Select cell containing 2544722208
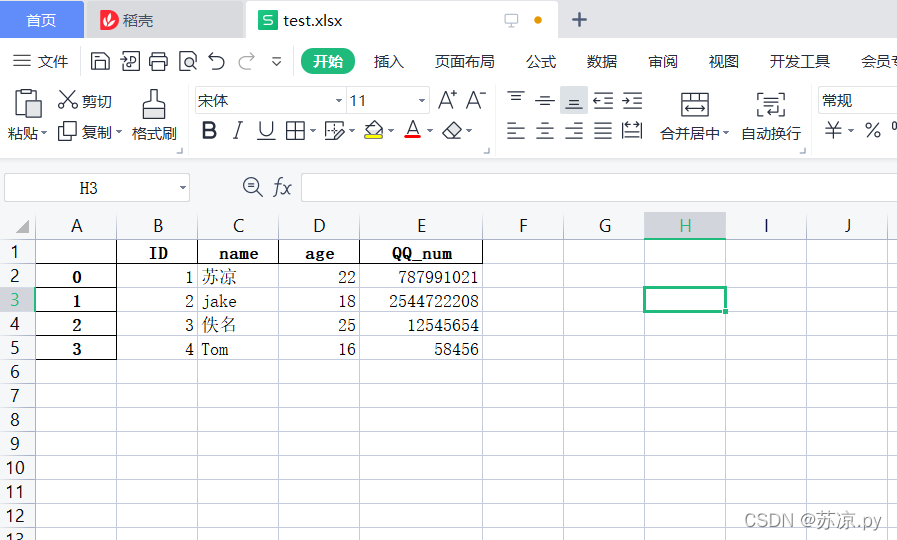897x540 pixels. [421, 300]
